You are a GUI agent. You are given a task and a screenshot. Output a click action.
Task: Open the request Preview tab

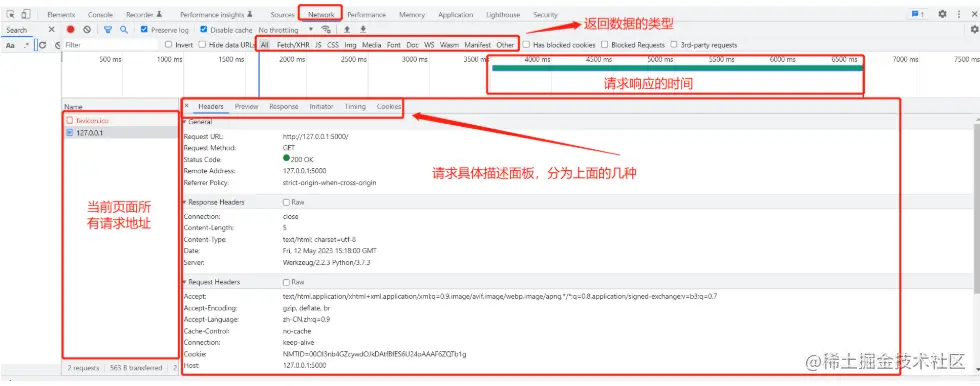(246, 107)
